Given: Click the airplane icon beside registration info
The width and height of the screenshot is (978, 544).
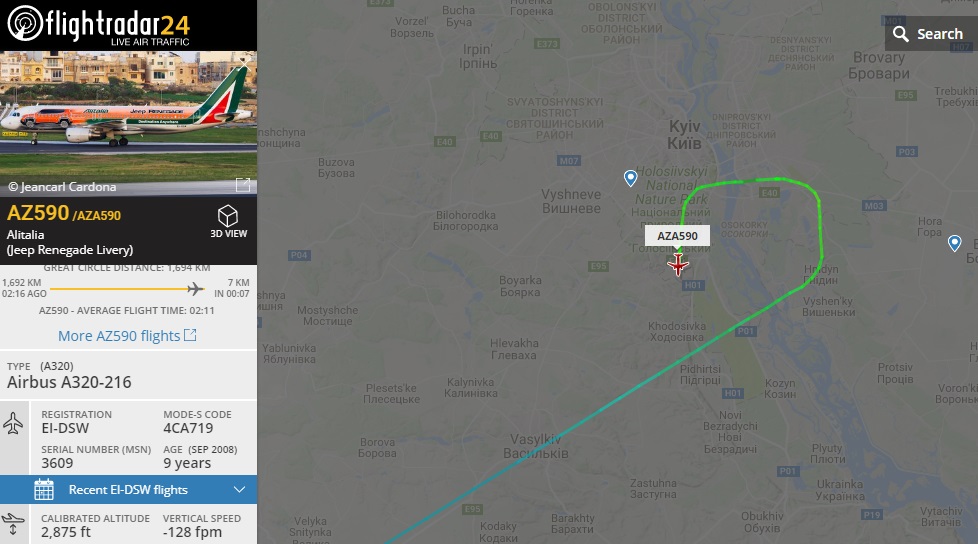Looking at the screenshot, I should [13, 423].
